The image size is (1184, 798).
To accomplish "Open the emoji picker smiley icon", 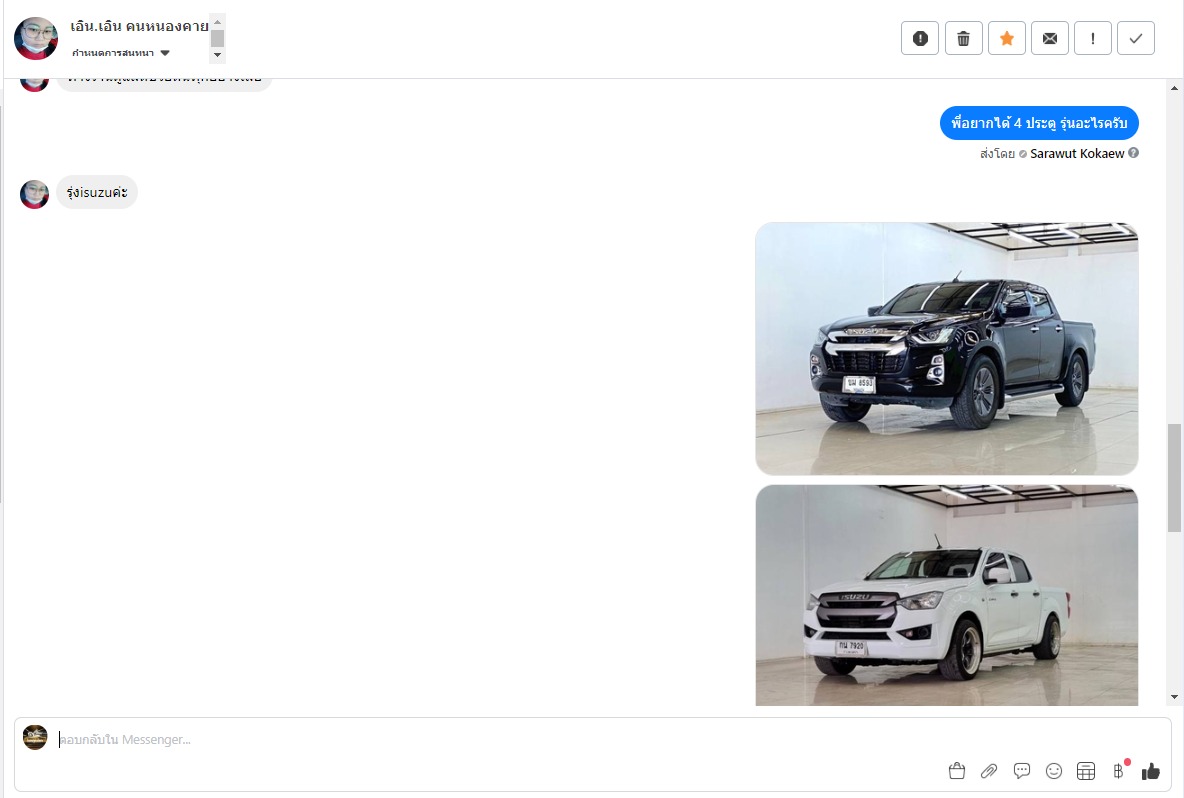I will 1054,771.
